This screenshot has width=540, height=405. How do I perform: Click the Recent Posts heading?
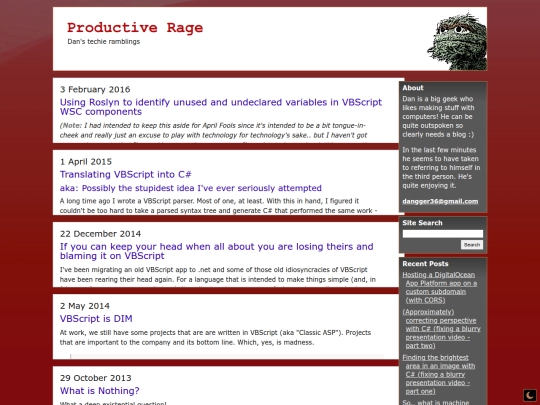point(425,264)
